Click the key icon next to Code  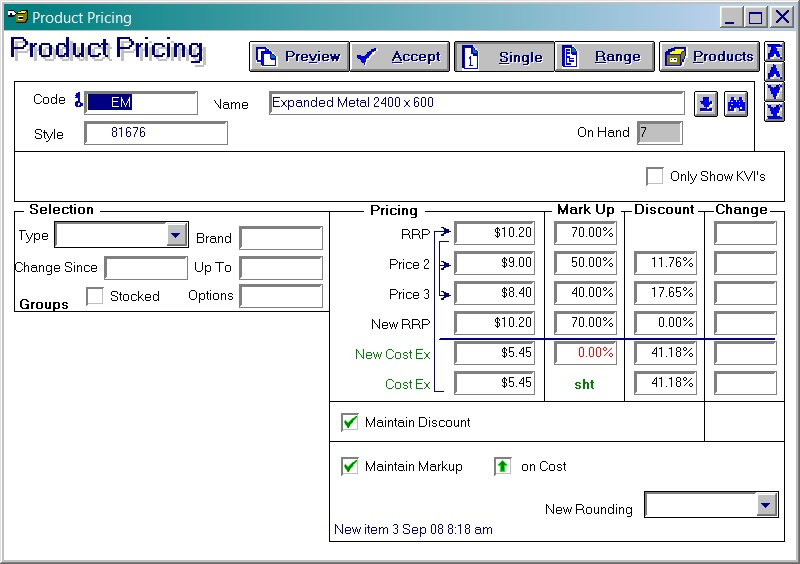(78, 100)
